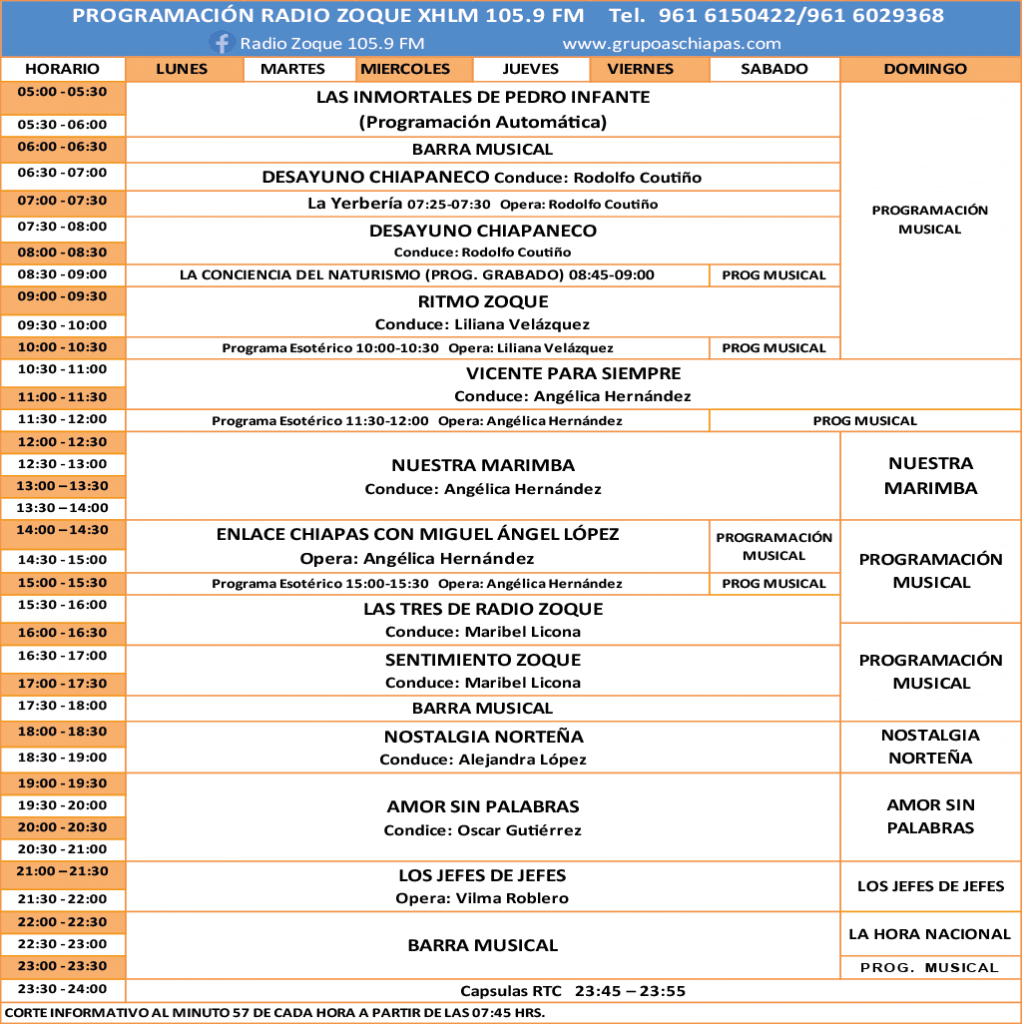Viewport: 1022px width, 1024px height.
Task: Click Conduce: Maribel Licona under Sentimiento Zoque
Action: (x=483, y=683)
